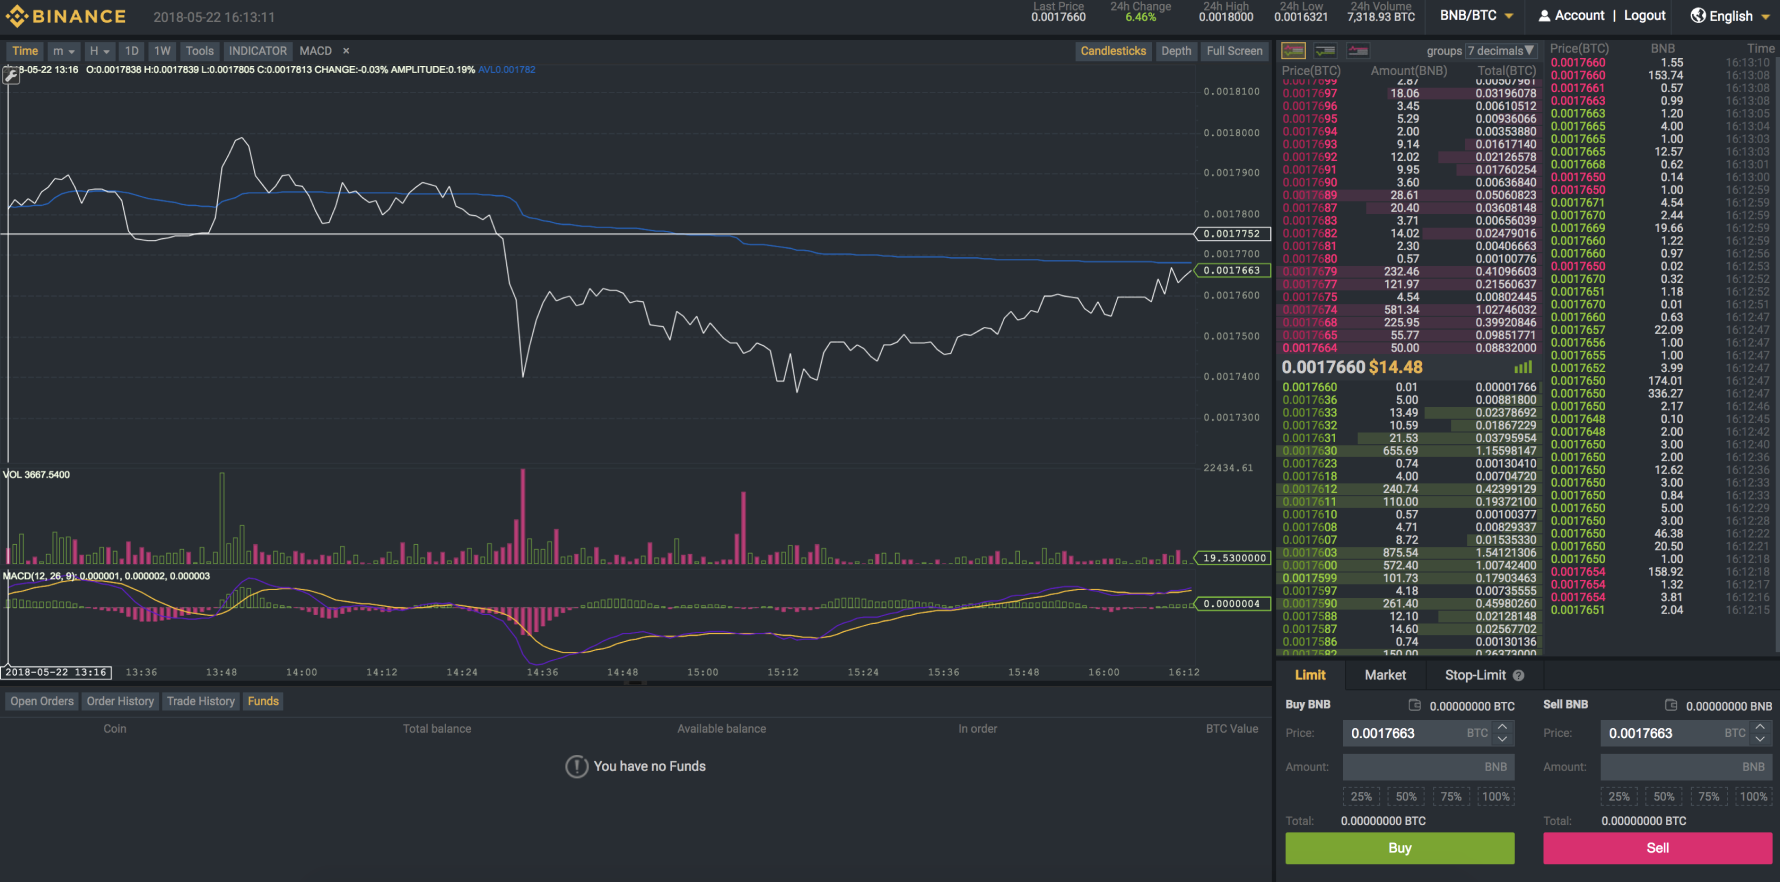Select the Limit order tab

click(x=1310, y=675)
